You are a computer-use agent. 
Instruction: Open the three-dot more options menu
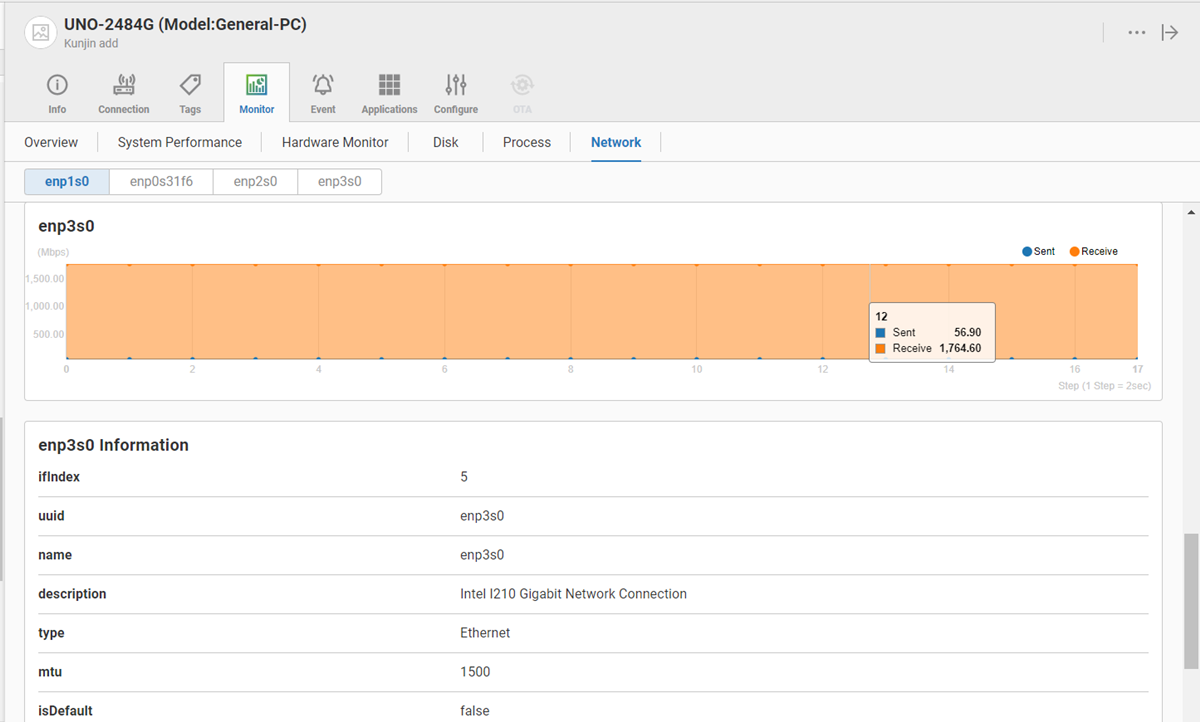point(1137,32)
